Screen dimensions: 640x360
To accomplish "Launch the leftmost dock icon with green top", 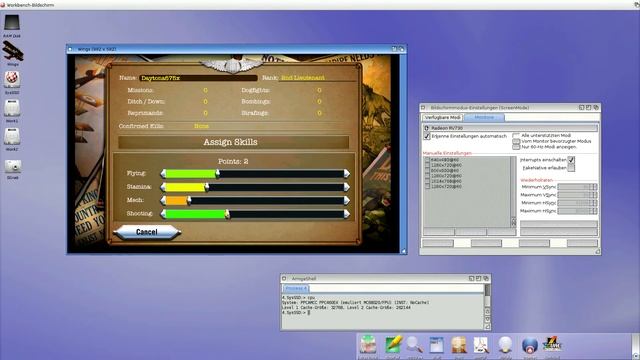I will pos(368,345).
